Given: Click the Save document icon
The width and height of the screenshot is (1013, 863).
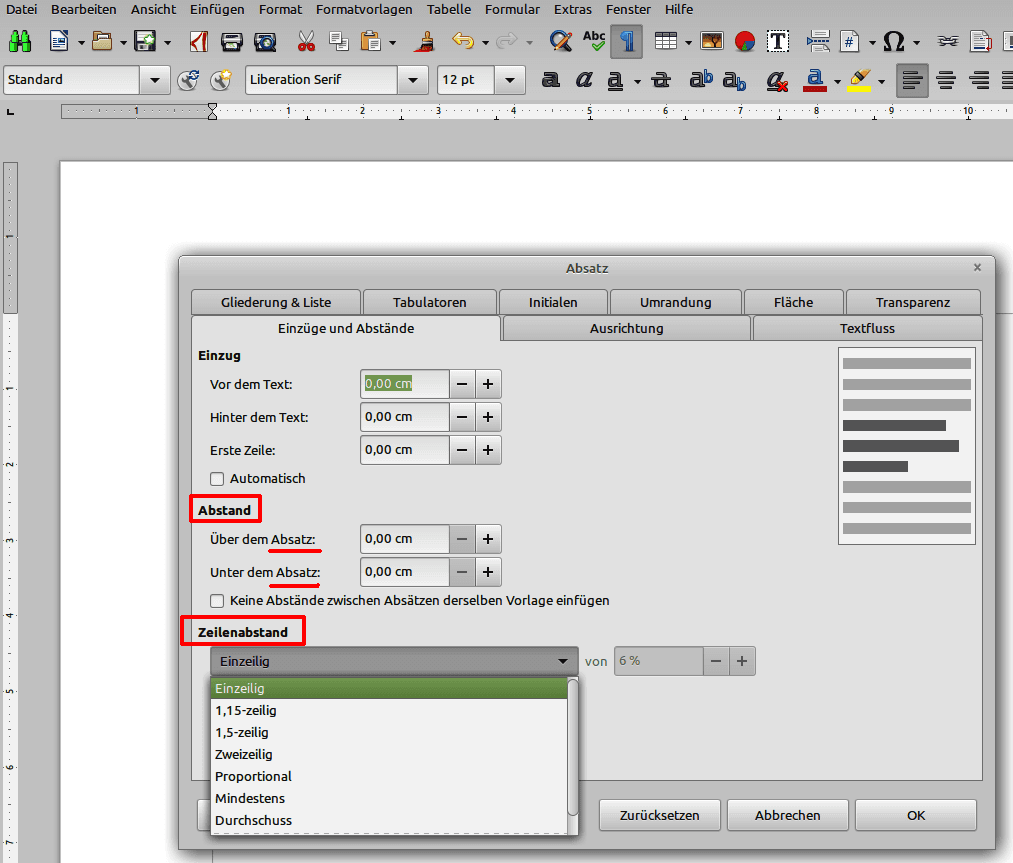Looking at the screenshot, I should coord(145,42).
